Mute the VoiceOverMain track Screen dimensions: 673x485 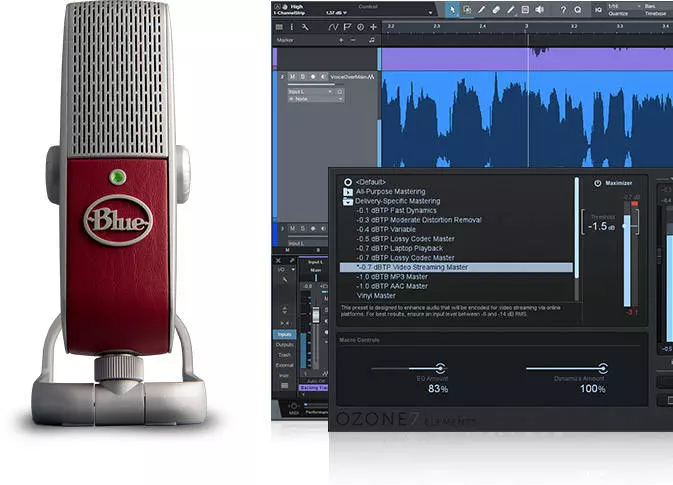click(x=294, y=77)
